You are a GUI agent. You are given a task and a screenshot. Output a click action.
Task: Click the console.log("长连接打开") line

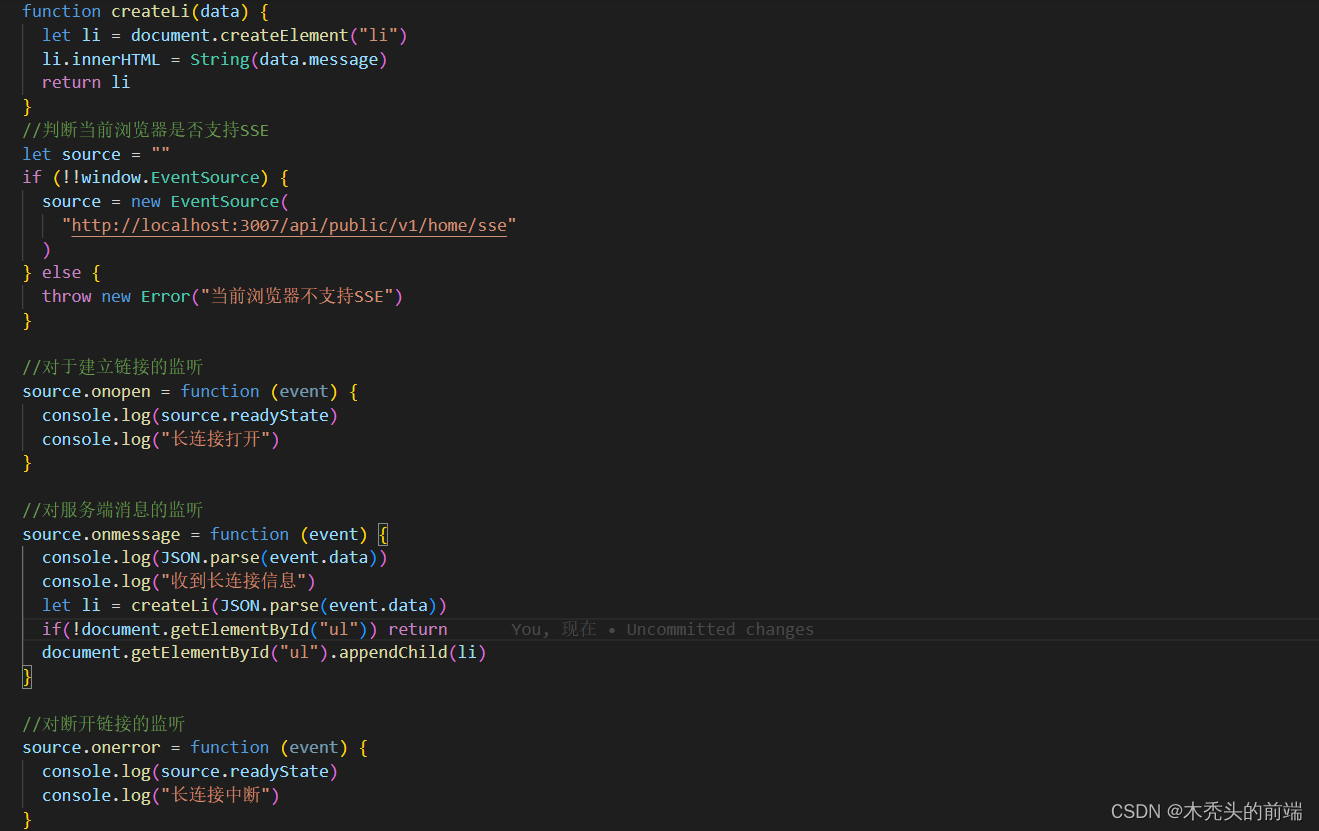161,439
